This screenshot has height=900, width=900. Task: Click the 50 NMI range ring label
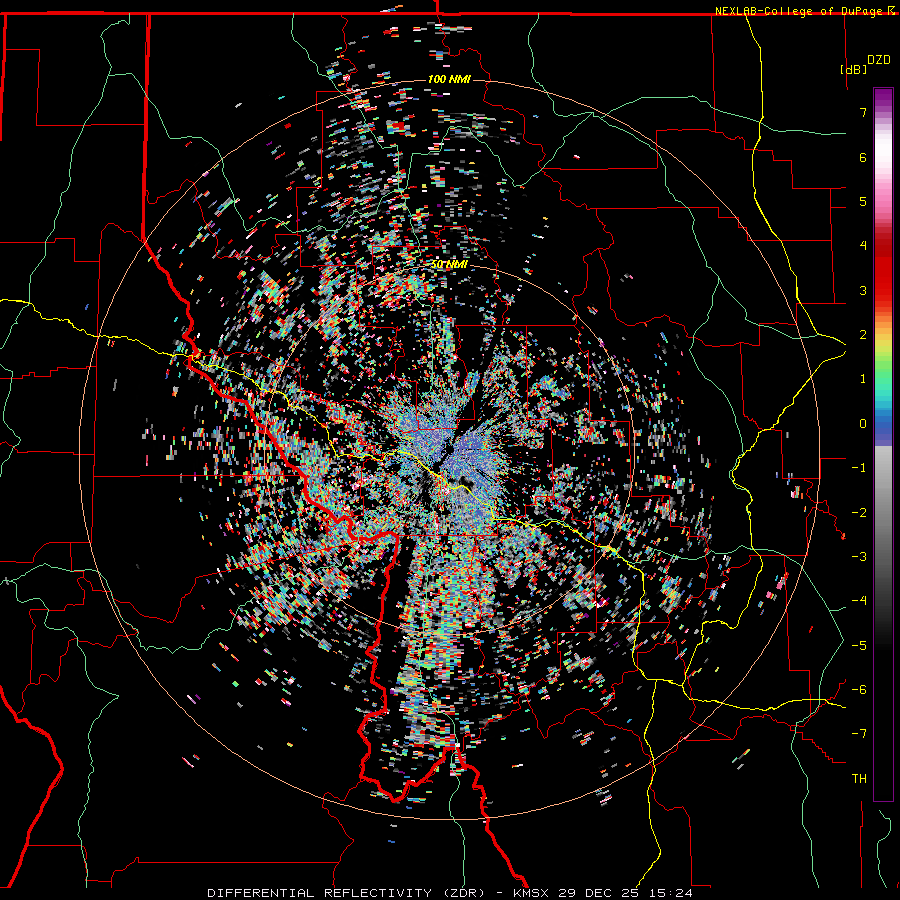pos(449,265)
